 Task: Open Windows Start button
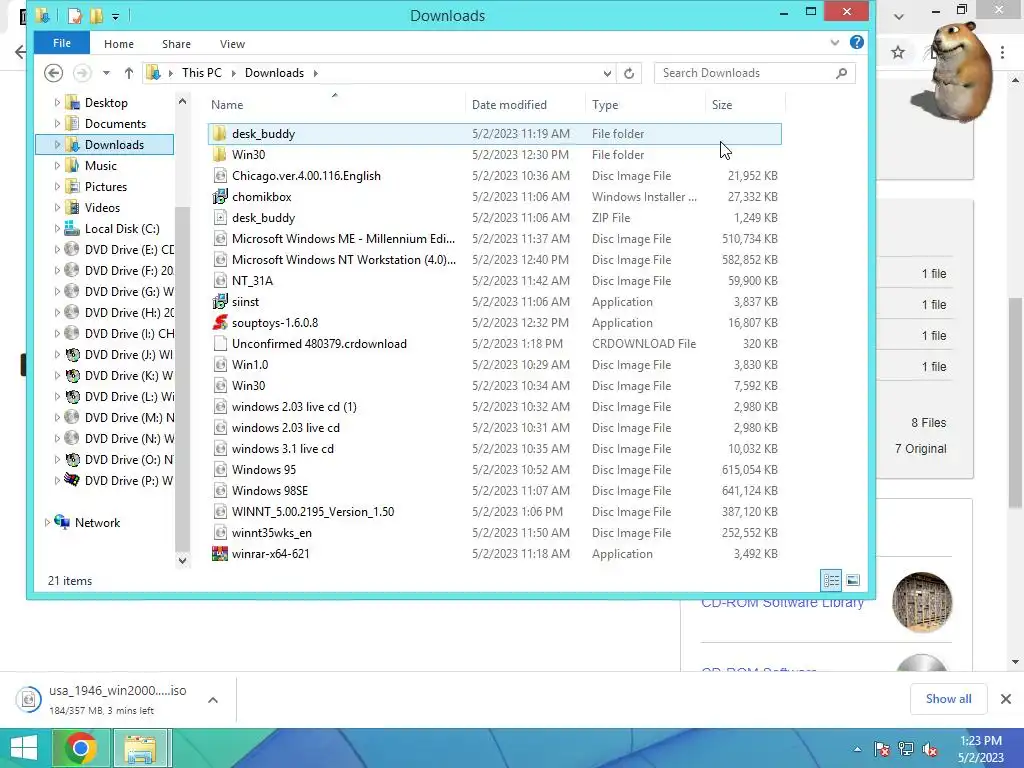point(24,748)
